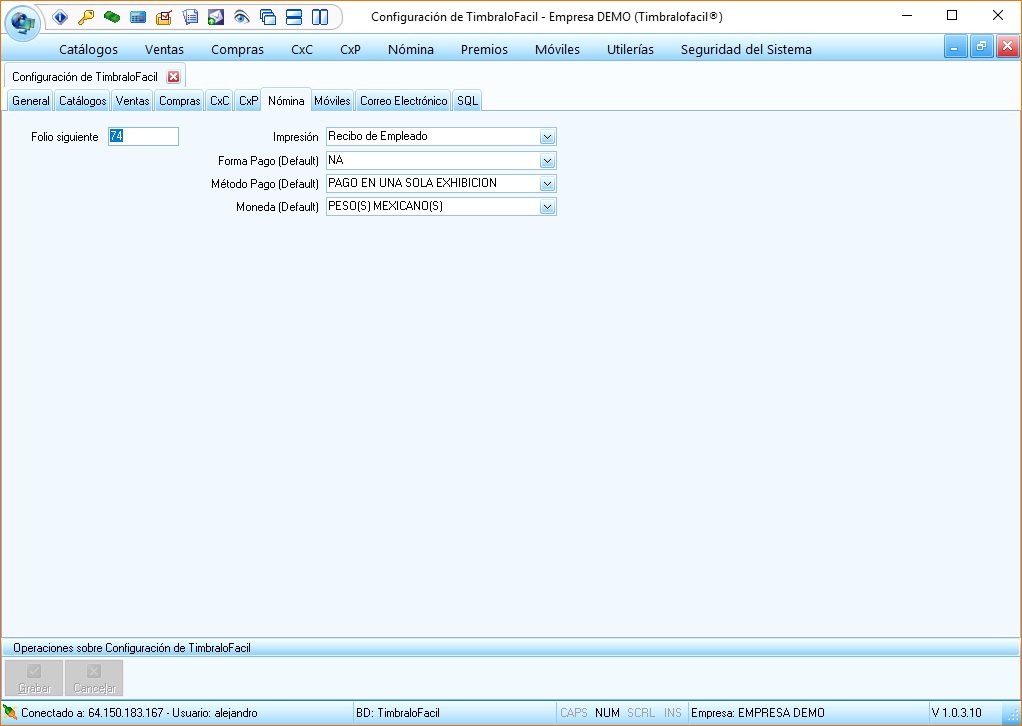Click the cascade windows icon

pos(268,17)
